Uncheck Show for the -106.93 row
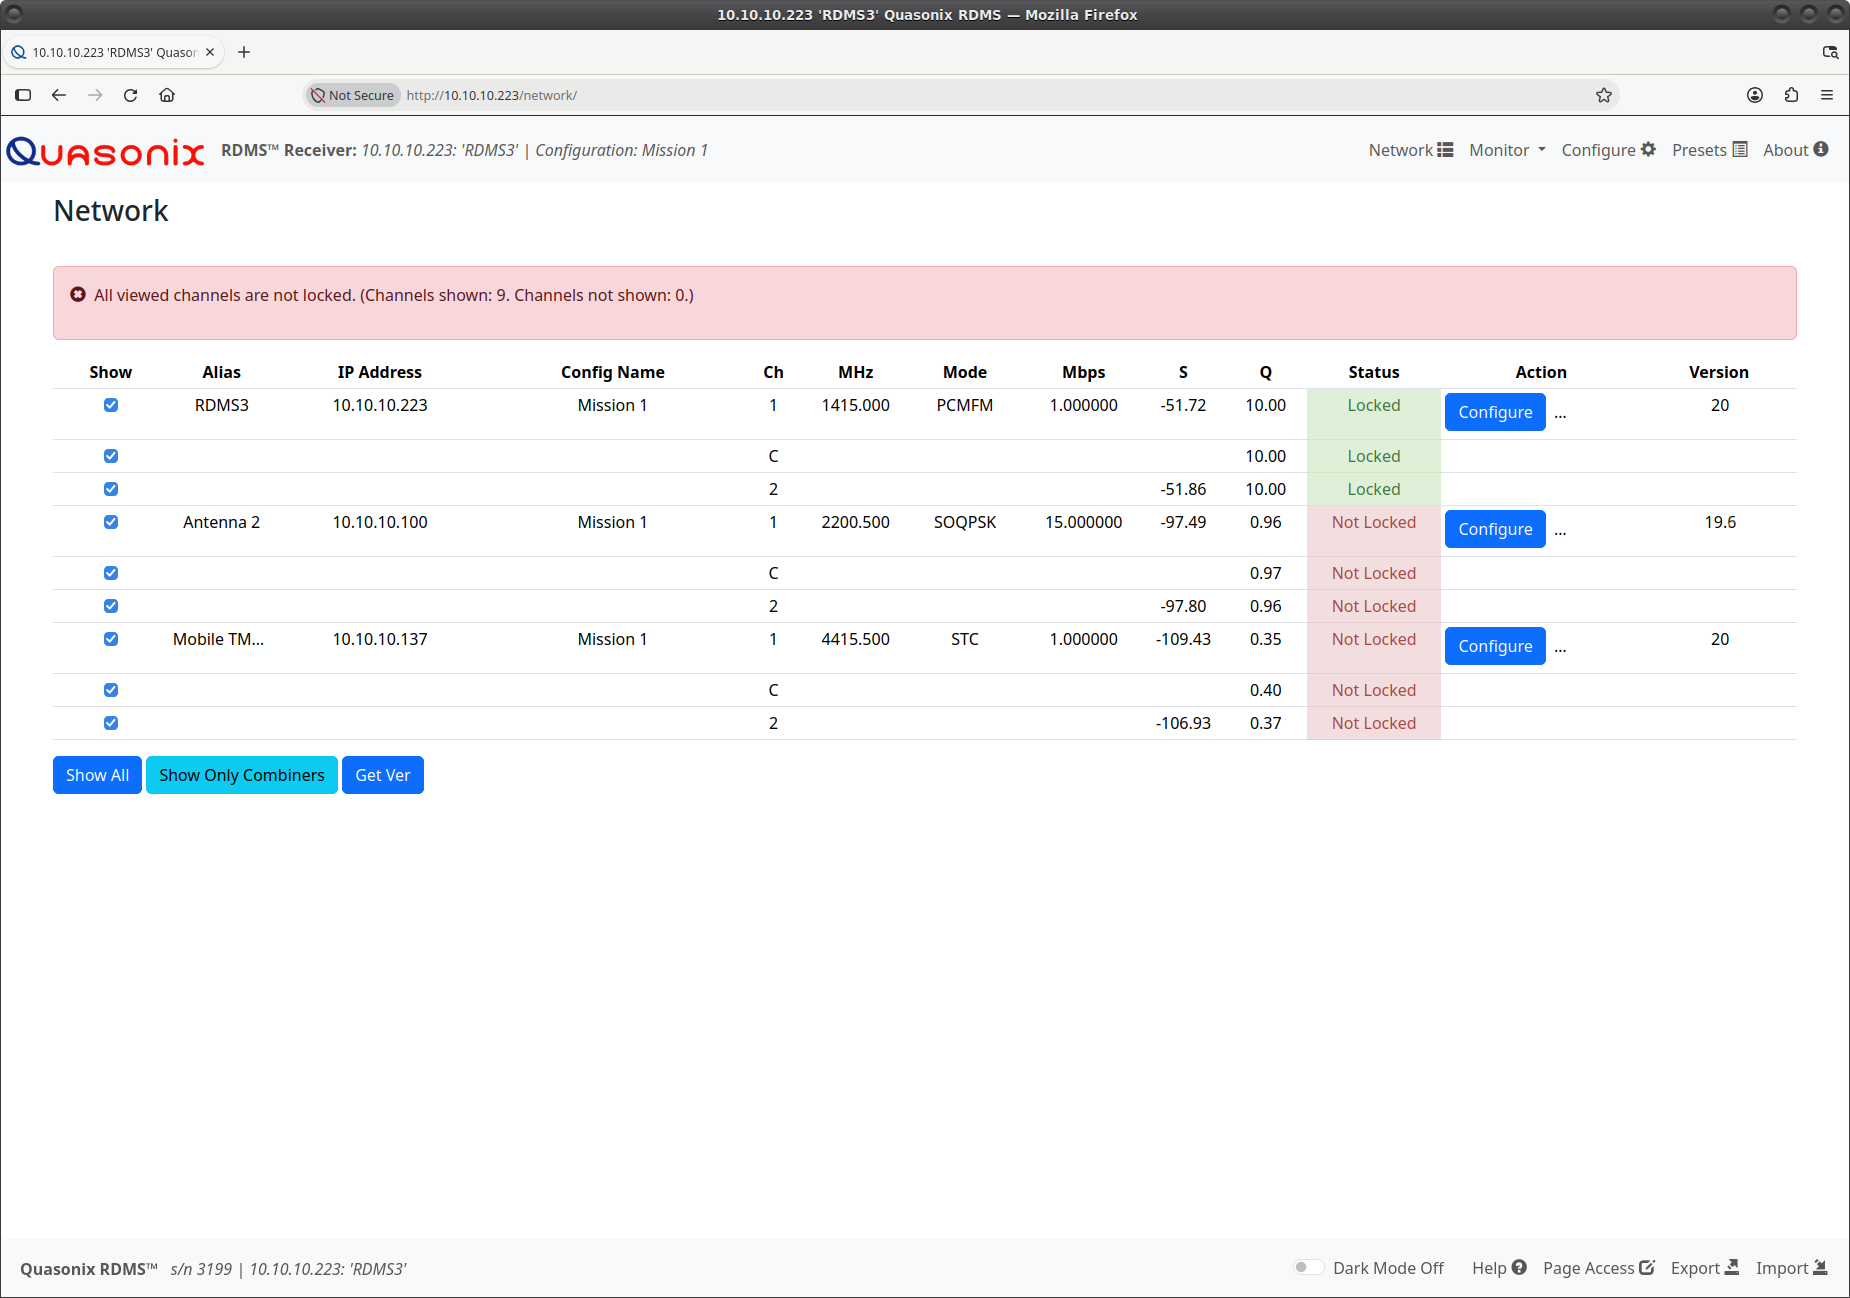 [111, 723]
